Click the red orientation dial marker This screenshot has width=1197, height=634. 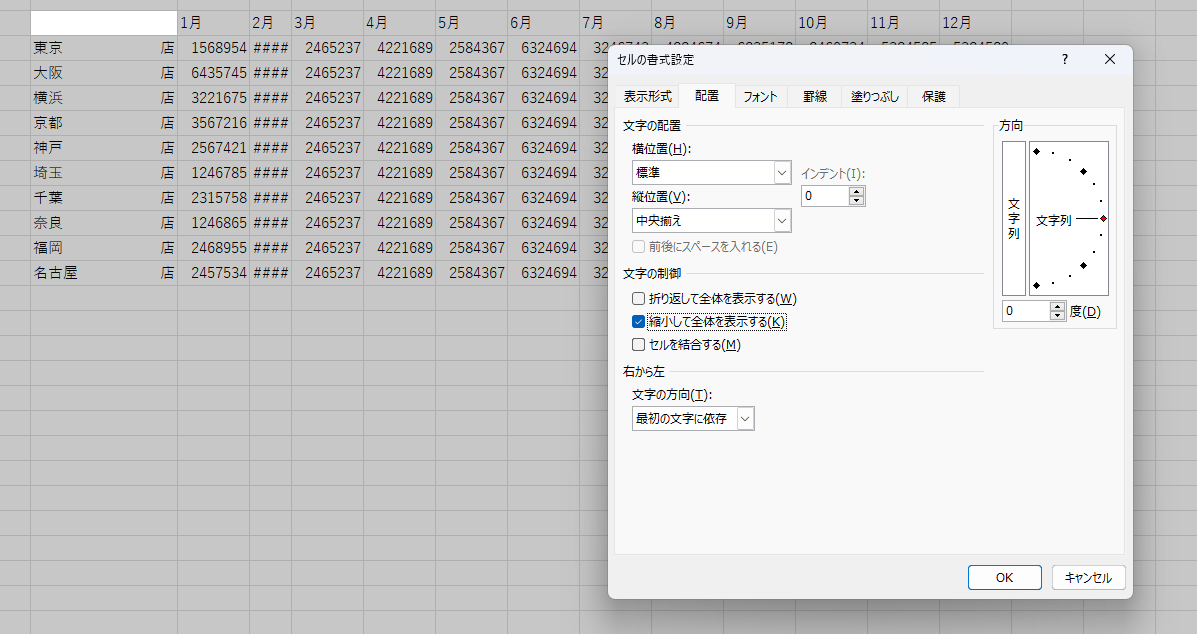click(1103, 218)
